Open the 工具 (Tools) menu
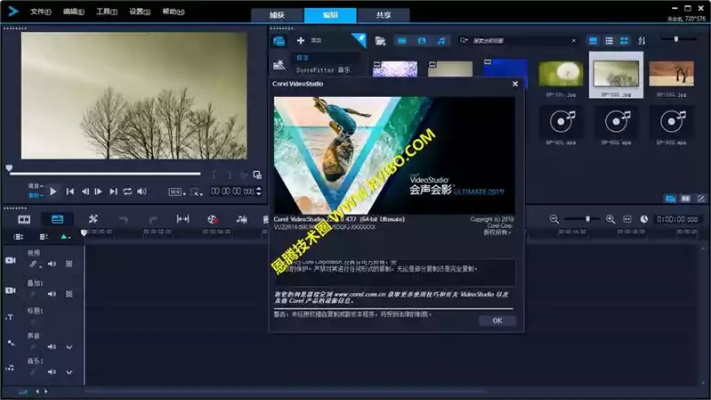Image resolution: width=711 pixels, height=400 pixels. click(x=107, y=12)
